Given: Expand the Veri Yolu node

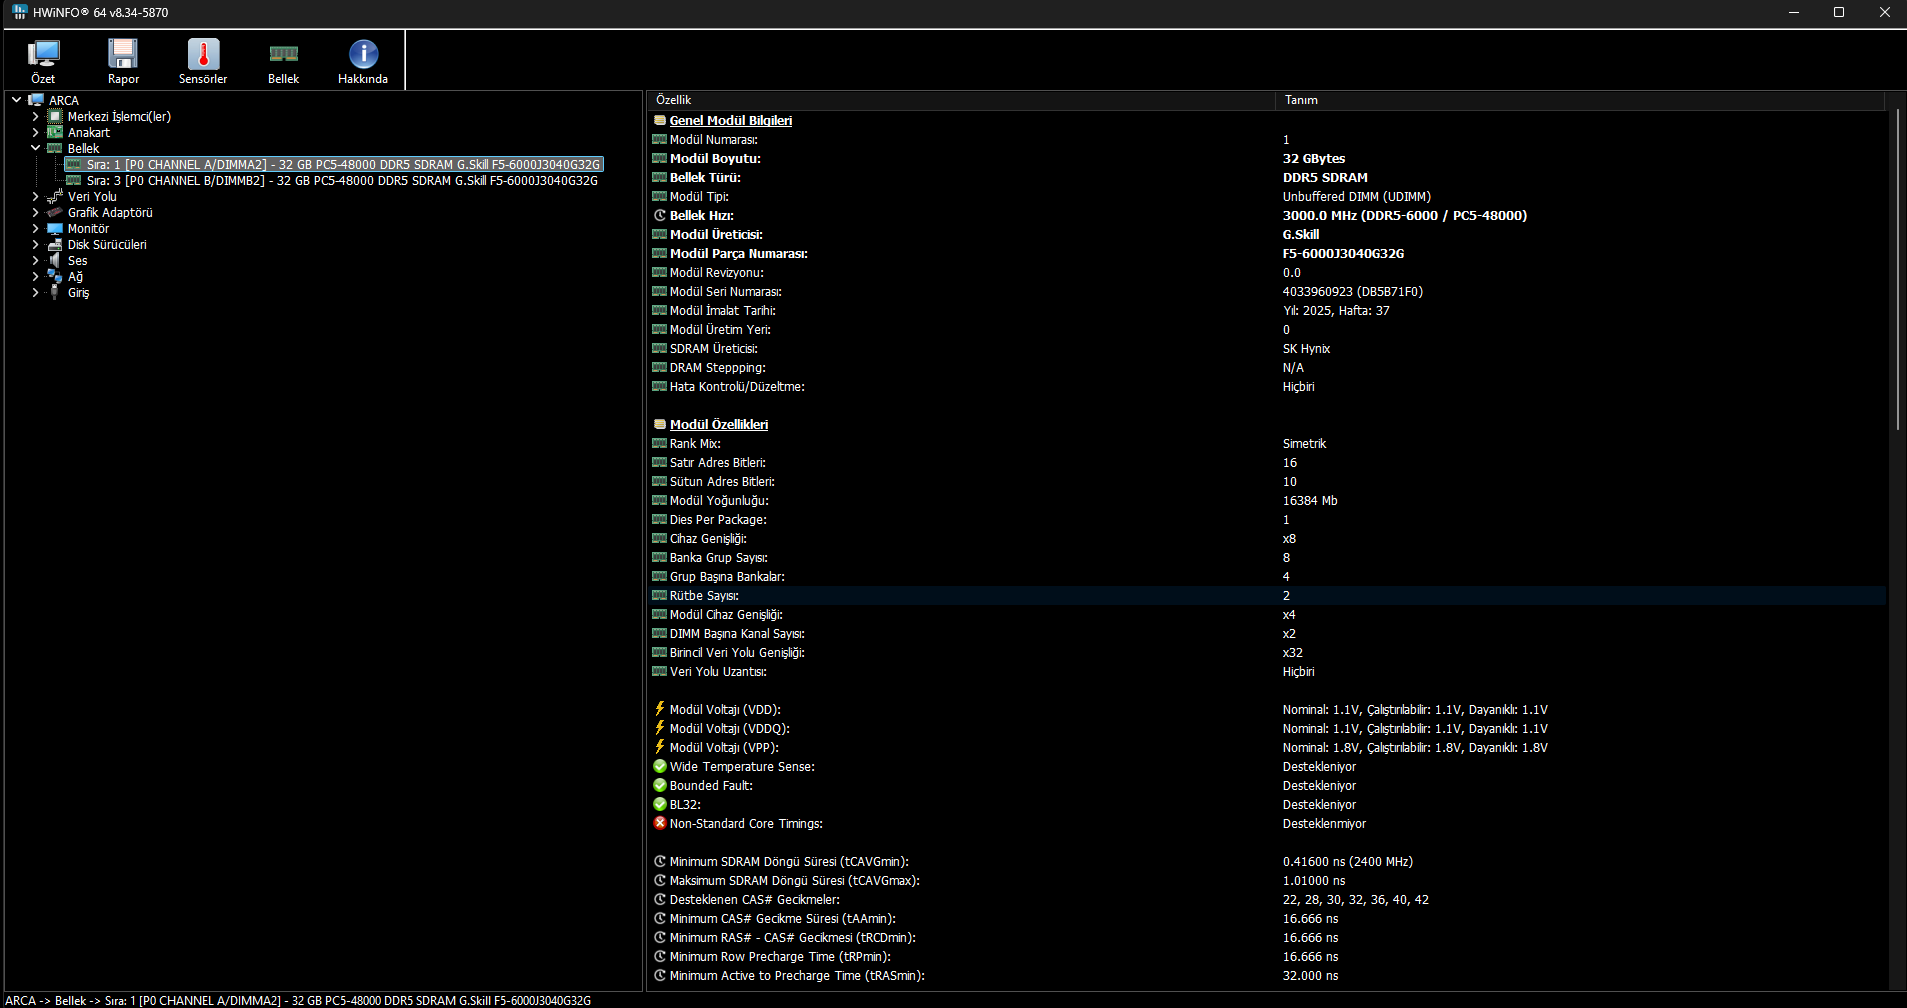Looking at the screenshot, I should [36, 196].
